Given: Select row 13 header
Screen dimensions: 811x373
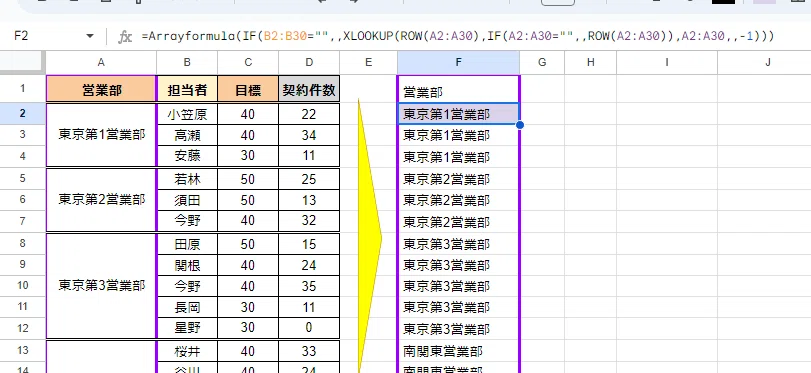Looking at the screenshot, I should pyautogui.click(x=23, y=351).
